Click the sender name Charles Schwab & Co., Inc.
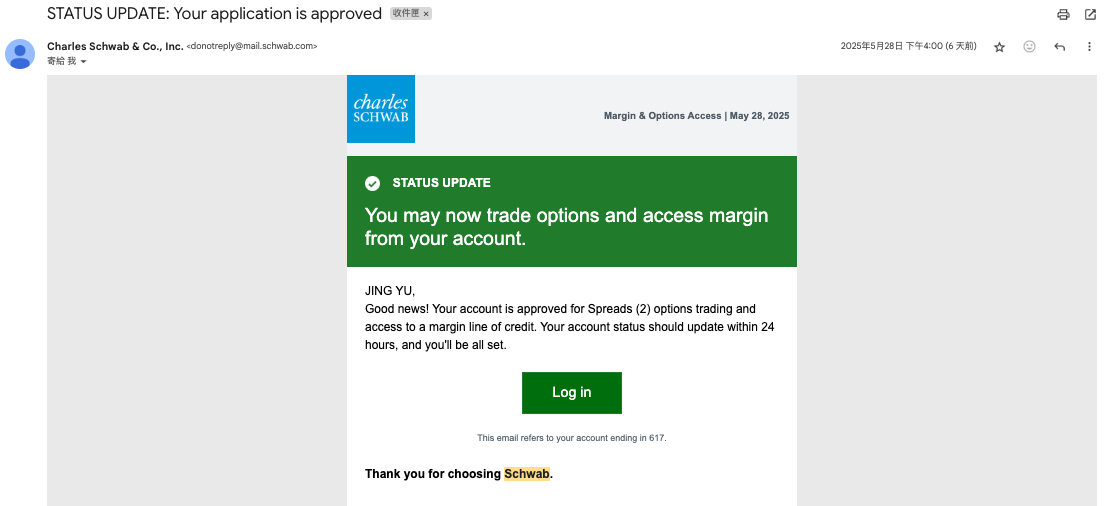Viewport: 1105px width, 506px height. coord(115,46)
